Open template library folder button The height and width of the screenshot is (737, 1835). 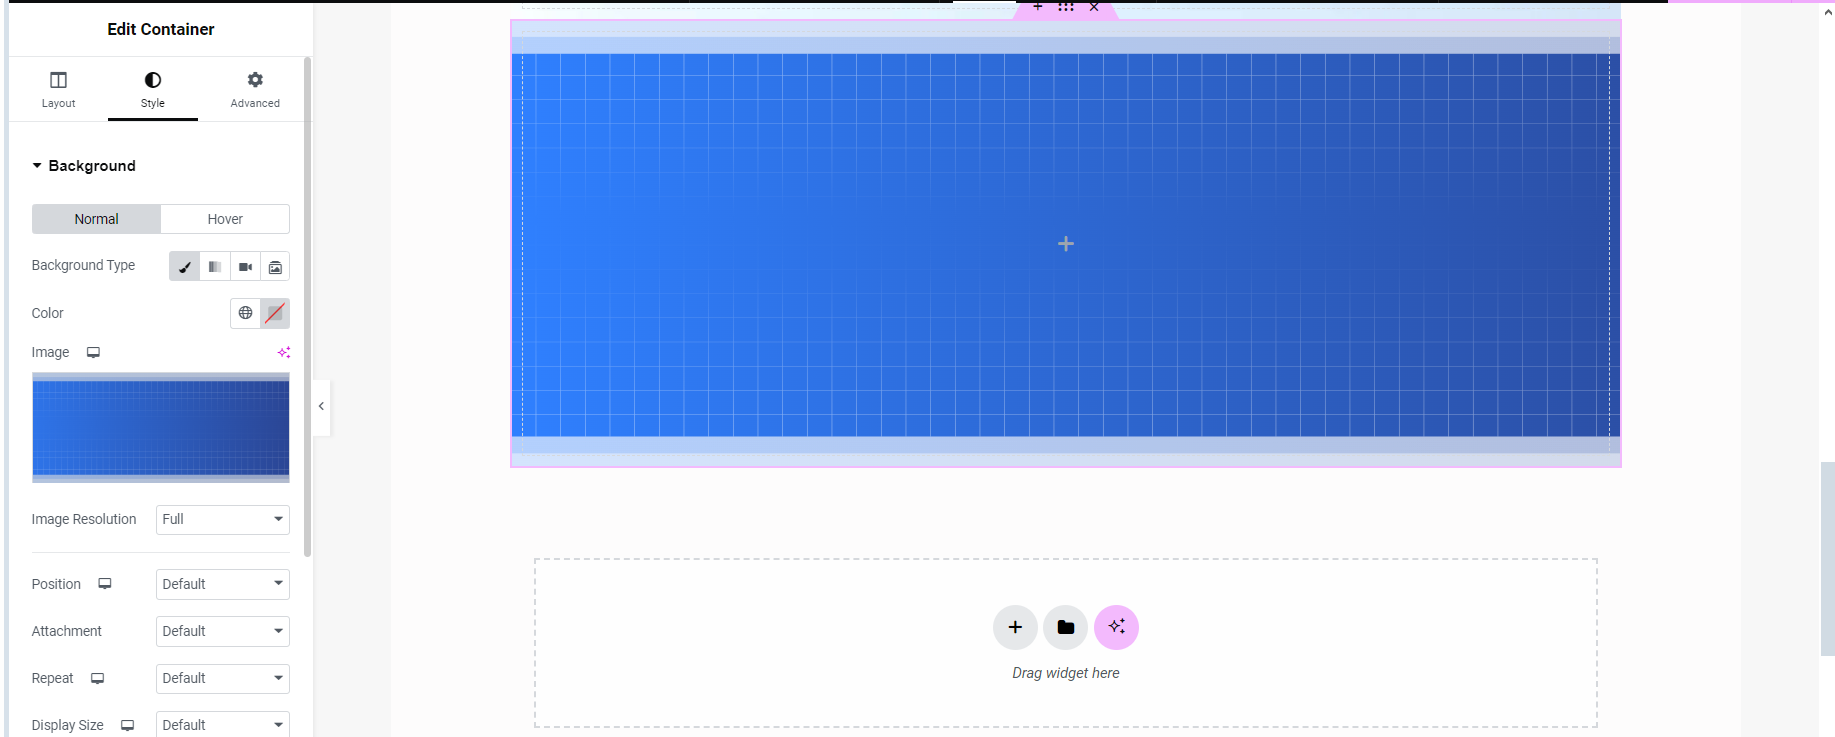tap(1065, 627)
